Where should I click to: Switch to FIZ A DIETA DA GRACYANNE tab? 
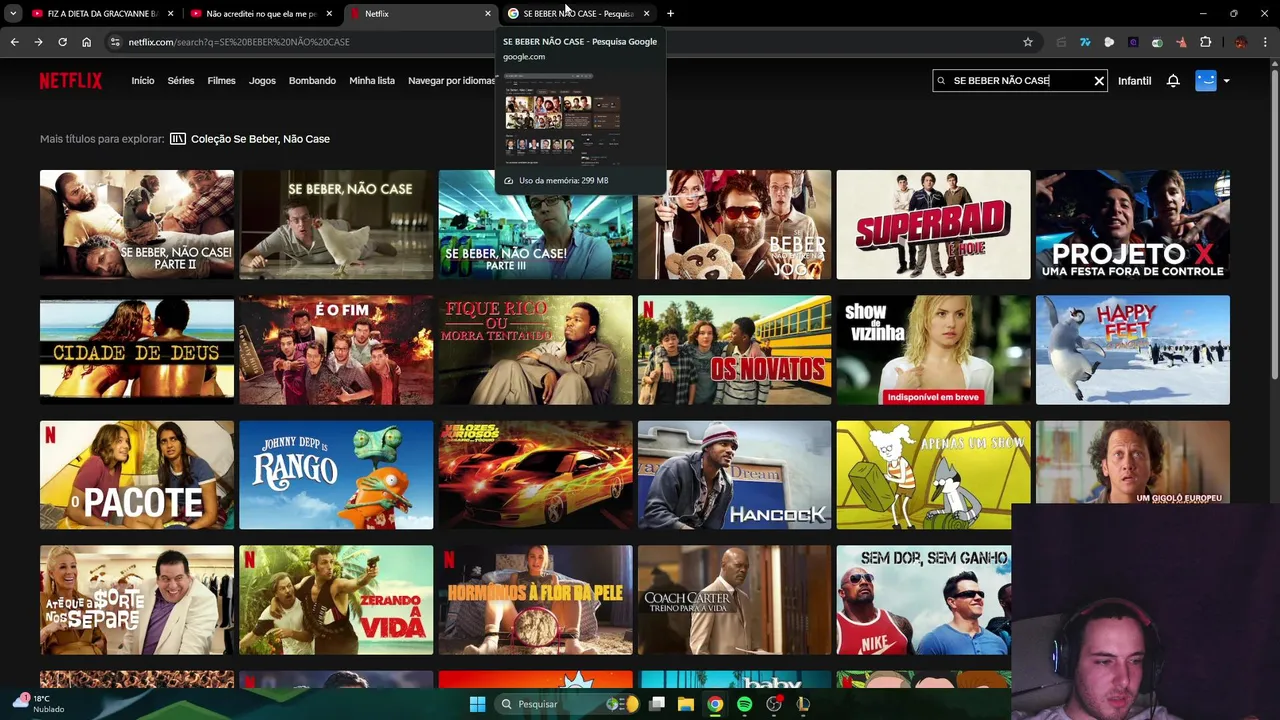pos(102,13)
